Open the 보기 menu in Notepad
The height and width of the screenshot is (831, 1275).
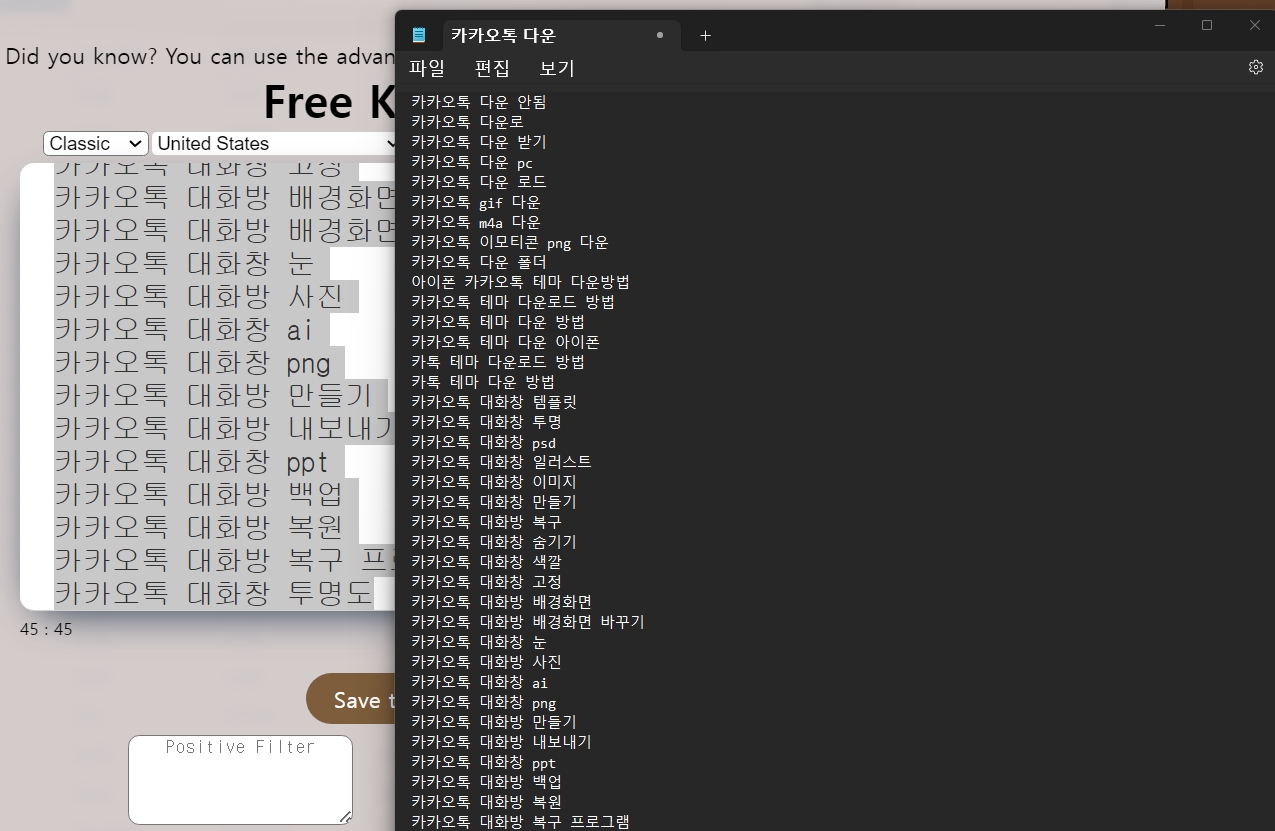(x=556, y=68)
